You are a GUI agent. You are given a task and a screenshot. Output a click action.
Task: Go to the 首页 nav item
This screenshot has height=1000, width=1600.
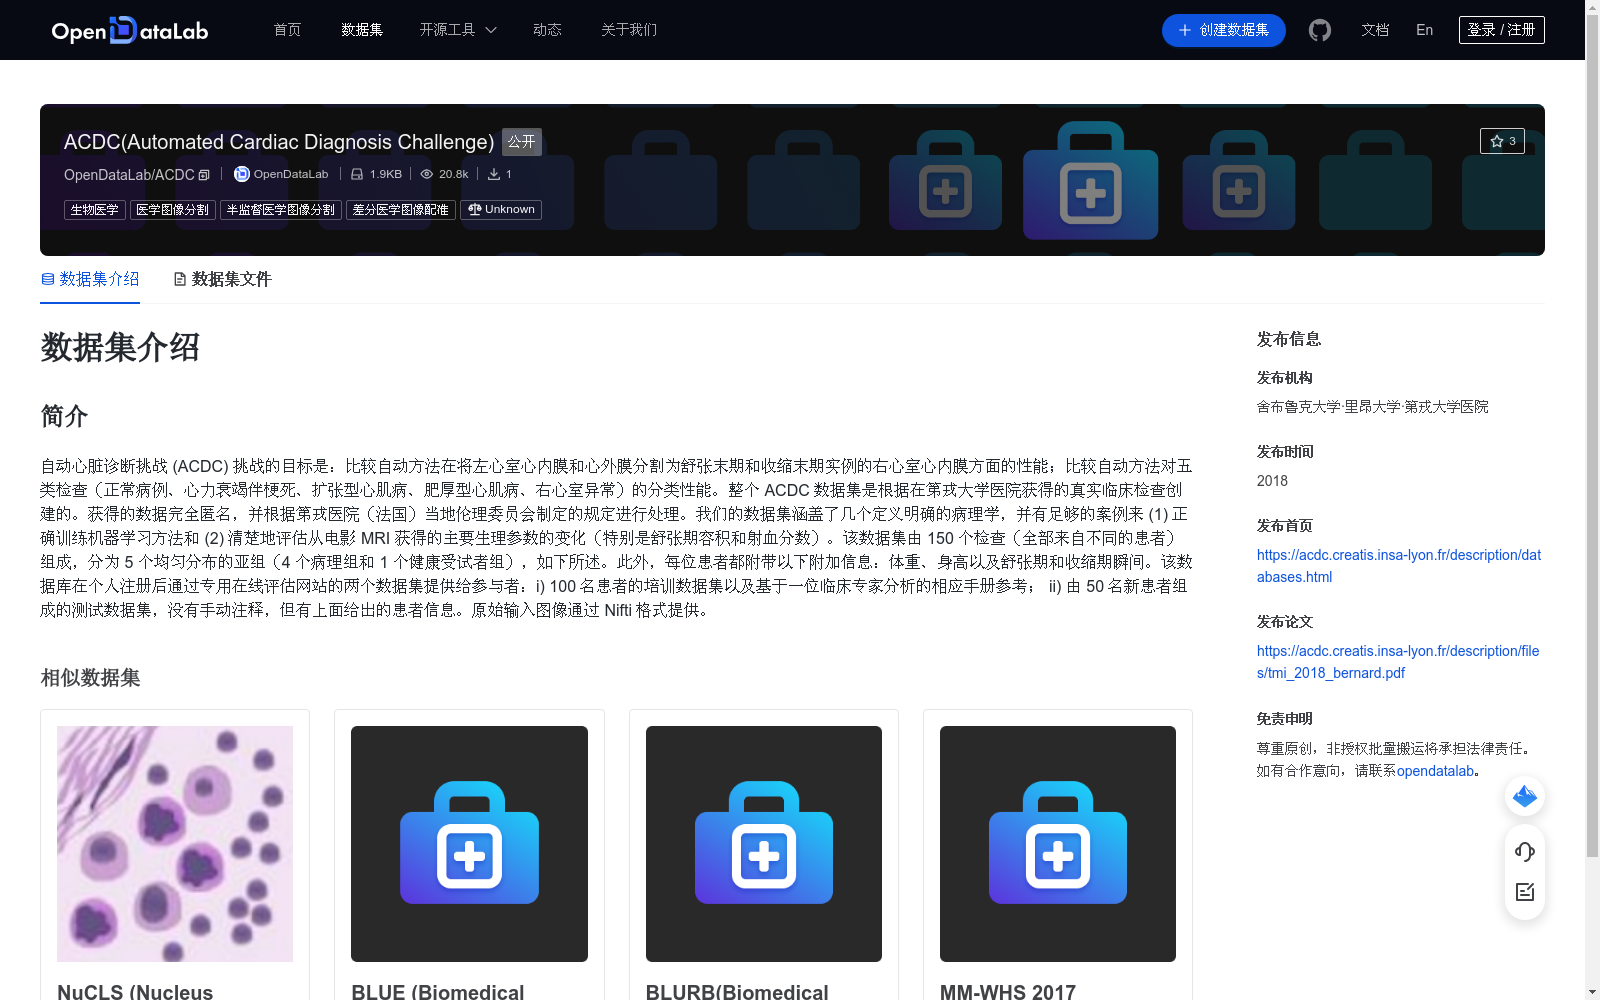point(287,30)
